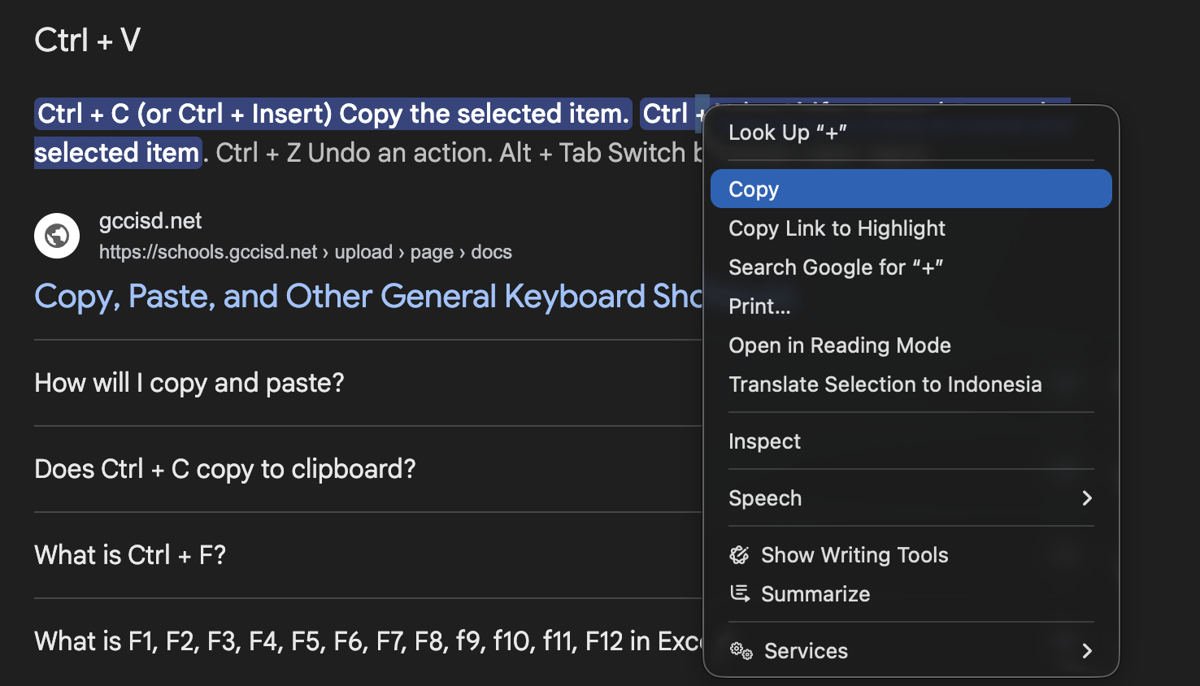Screen dimensions: 1200x686
Task: Expand "How will I copy and paste?" question
Action: point(189,383)
